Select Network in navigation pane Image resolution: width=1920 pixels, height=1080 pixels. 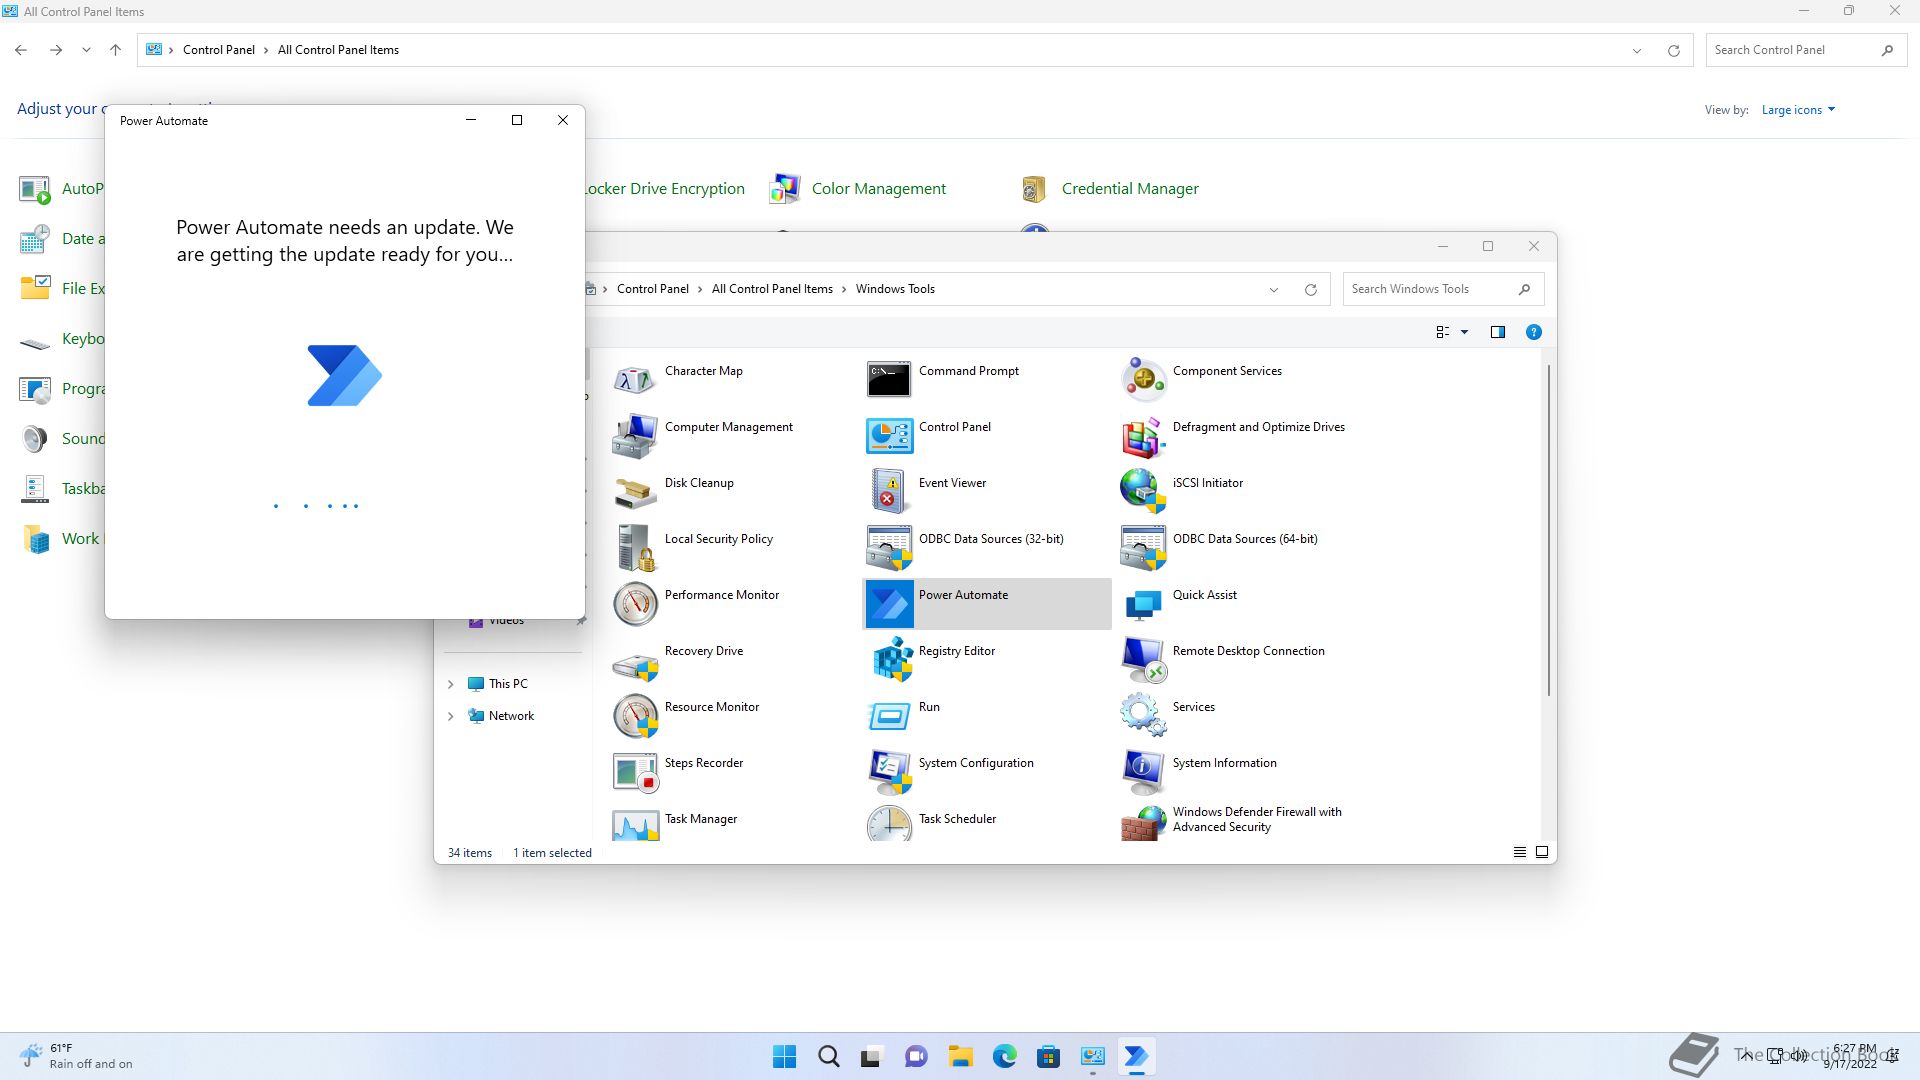pos(511,716)
